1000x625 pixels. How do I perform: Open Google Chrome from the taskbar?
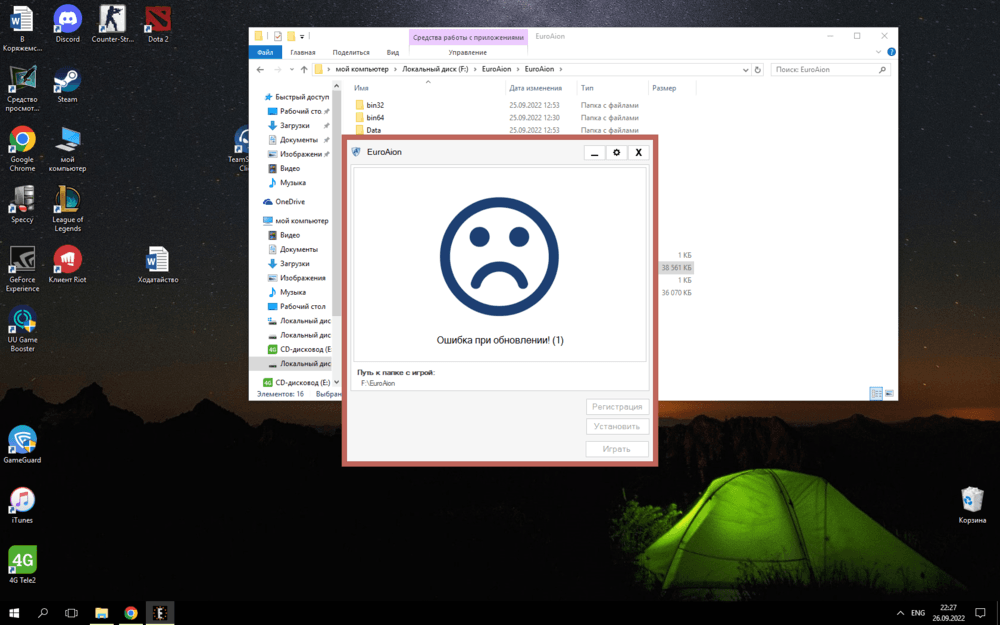coord(131,613)
